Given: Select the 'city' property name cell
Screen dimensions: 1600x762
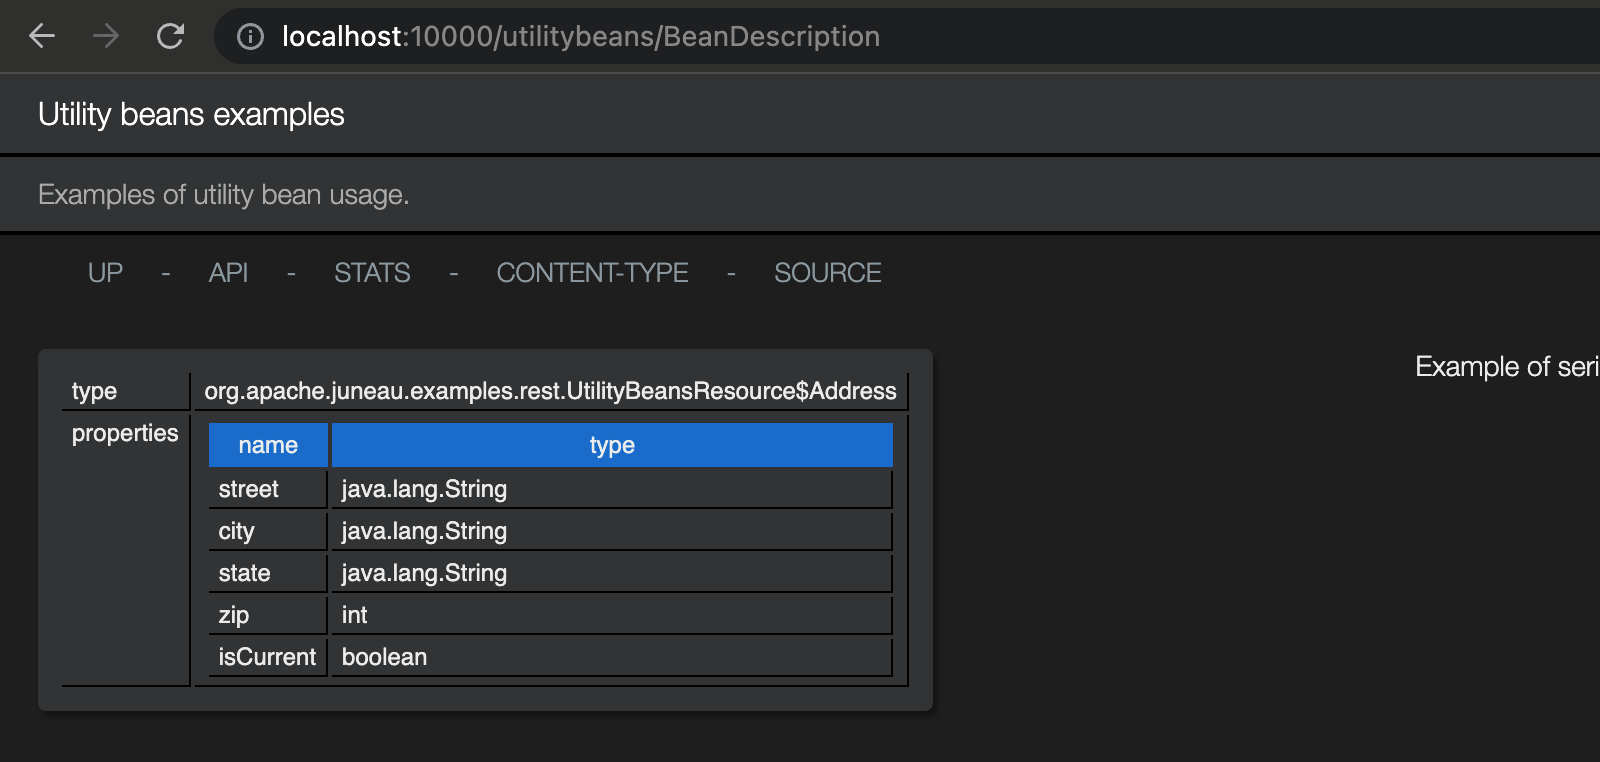Looking at the screenshot, I should coord(237,531).
